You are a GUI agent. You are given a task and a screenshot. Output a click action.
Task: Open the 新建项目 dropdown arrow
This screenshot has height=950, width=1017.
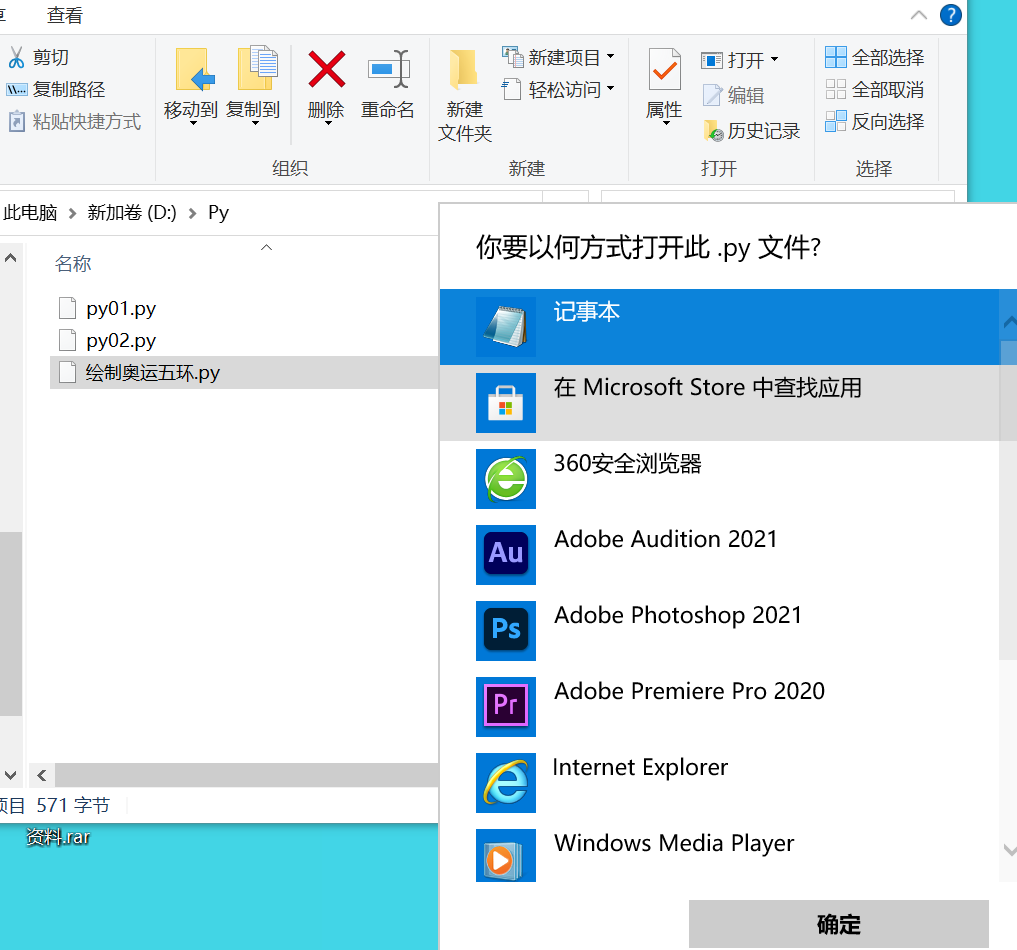pos(610,57)
